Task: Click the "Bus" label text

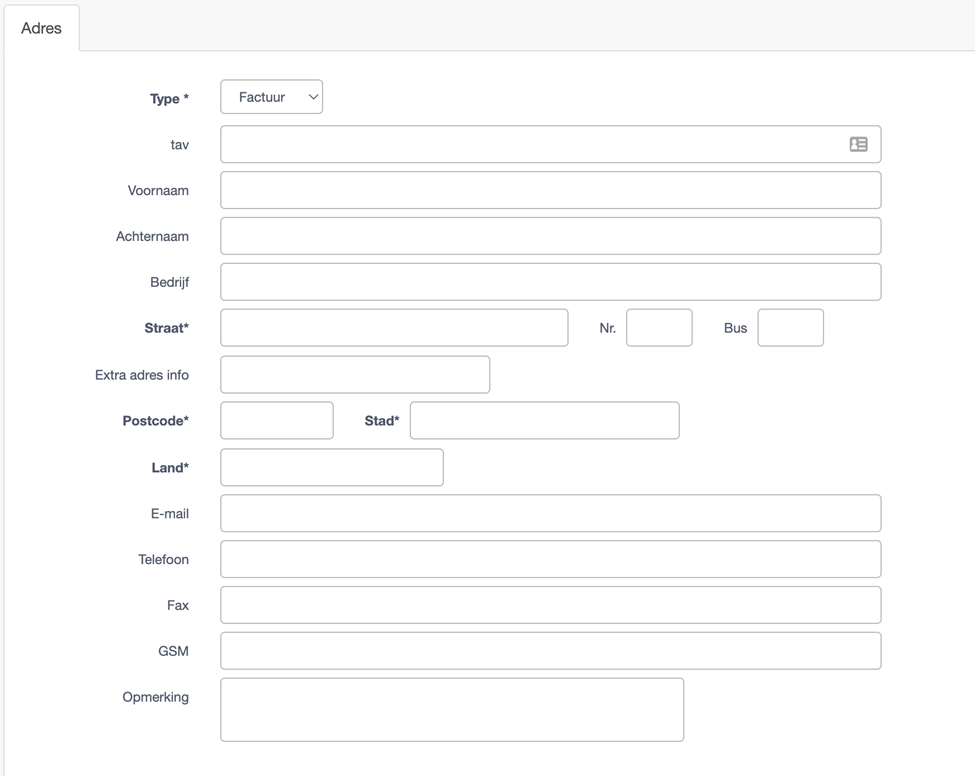Action: pyautogui.click(x=736, y=328)
